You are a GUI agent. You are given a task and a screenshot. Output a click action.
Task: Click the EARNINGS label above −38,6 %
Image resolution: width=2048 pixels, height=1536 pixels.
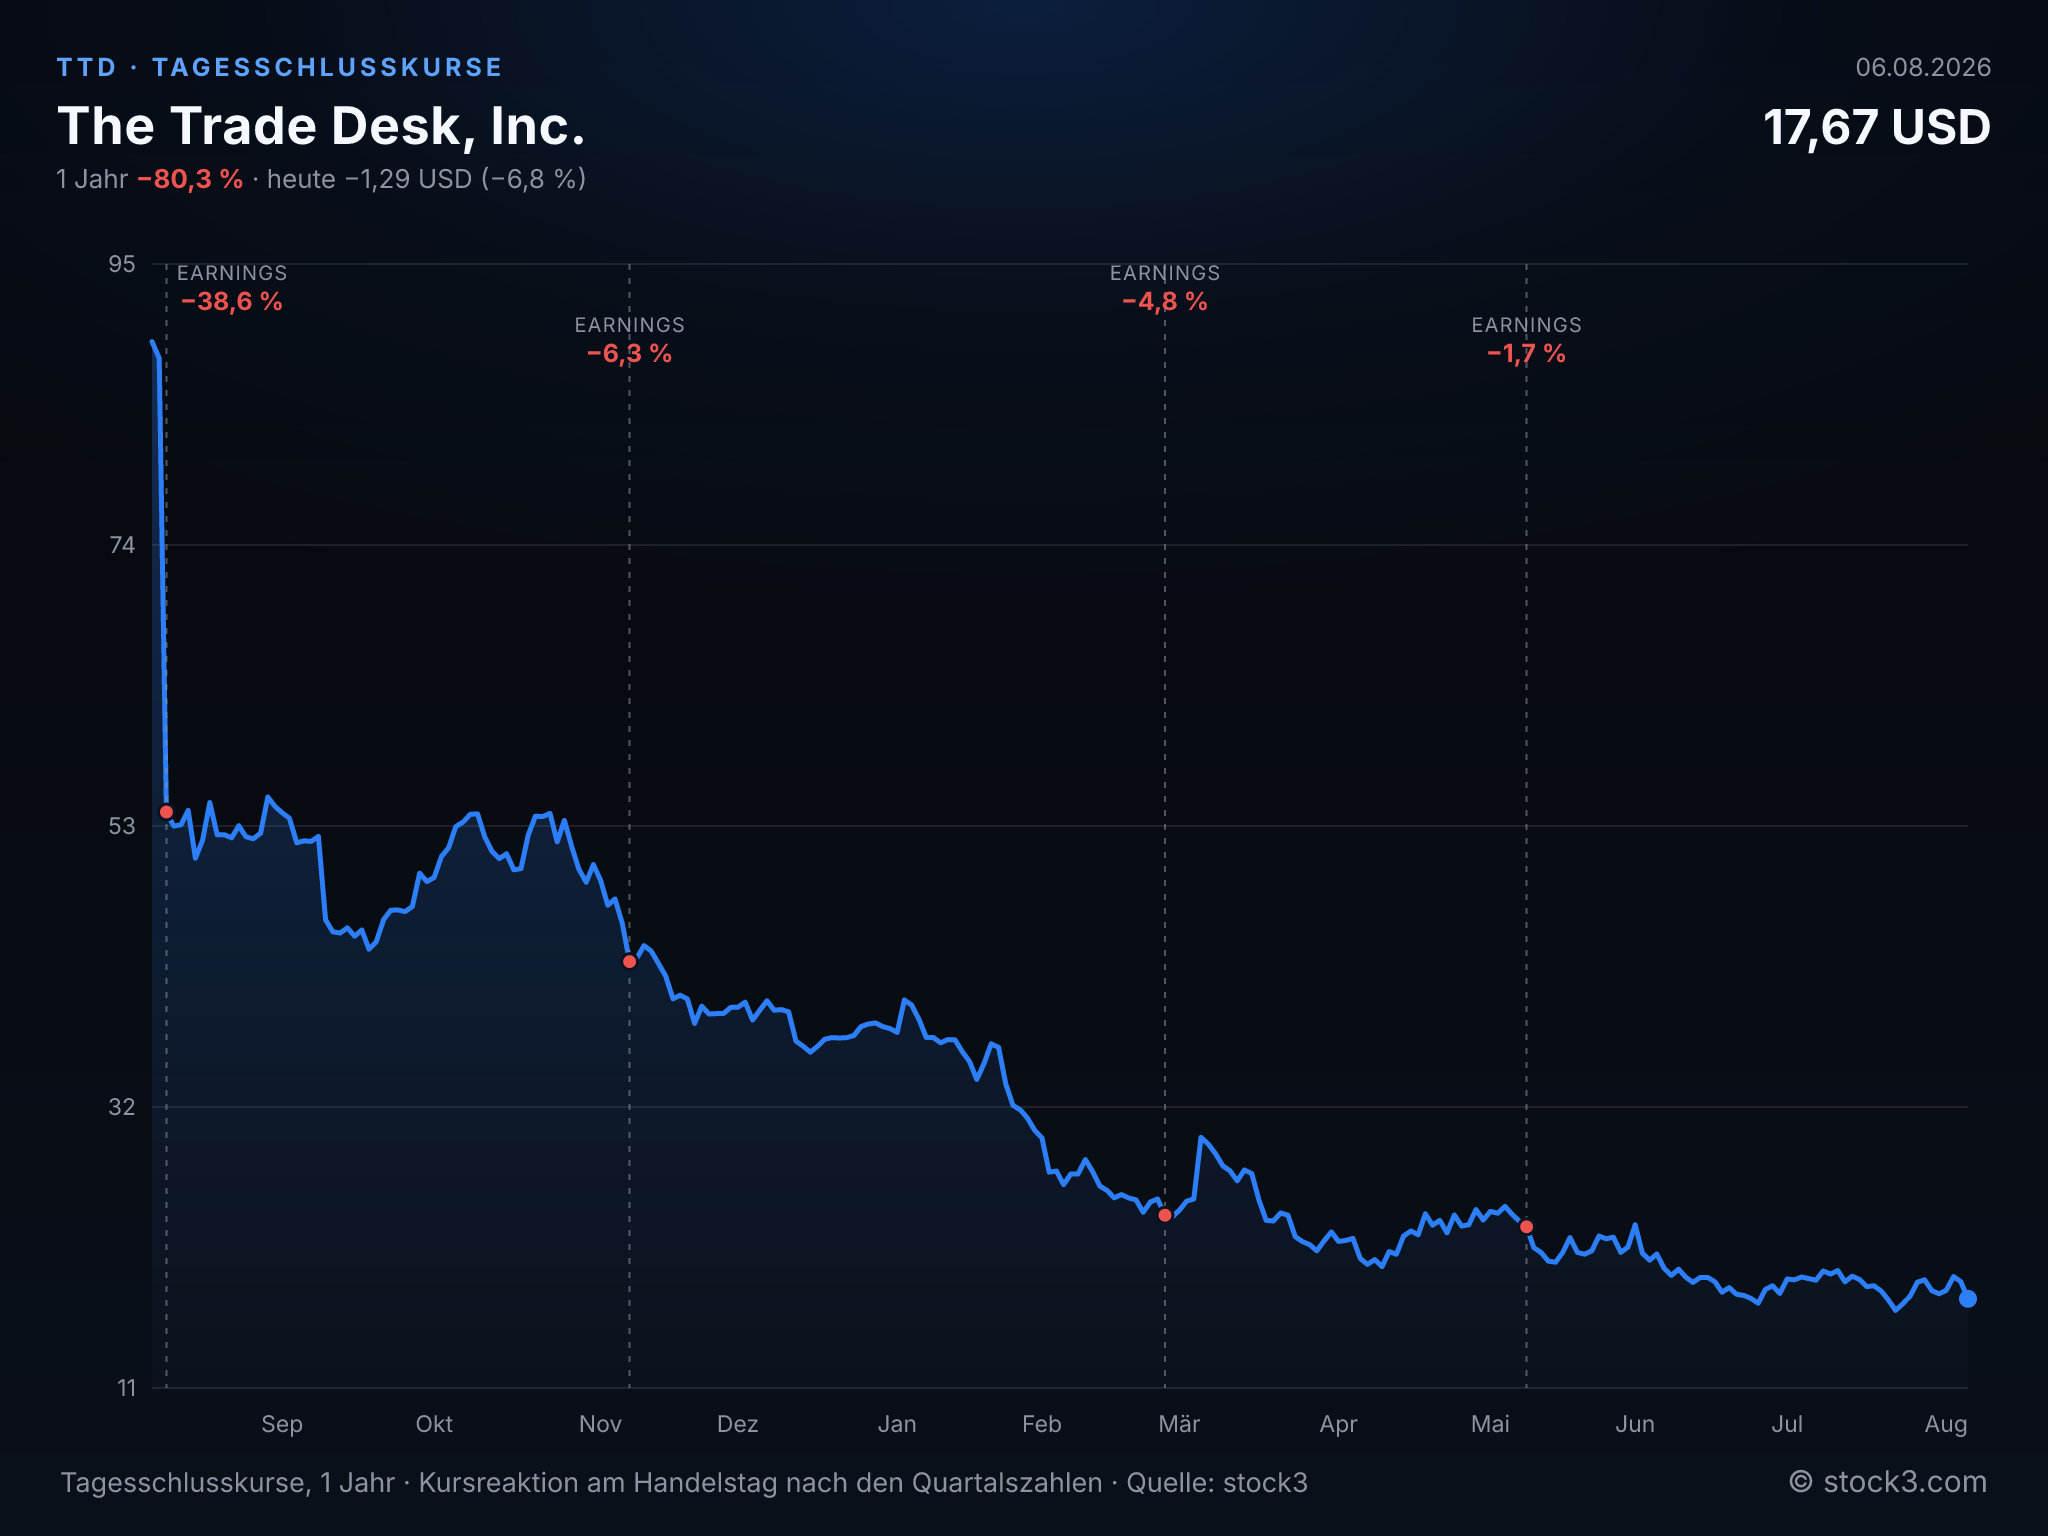click(232, 273)
